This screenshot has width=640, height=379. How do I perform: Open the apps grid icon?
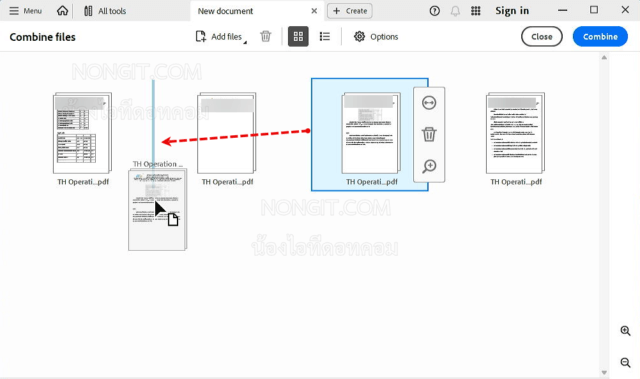pos(476,11)
